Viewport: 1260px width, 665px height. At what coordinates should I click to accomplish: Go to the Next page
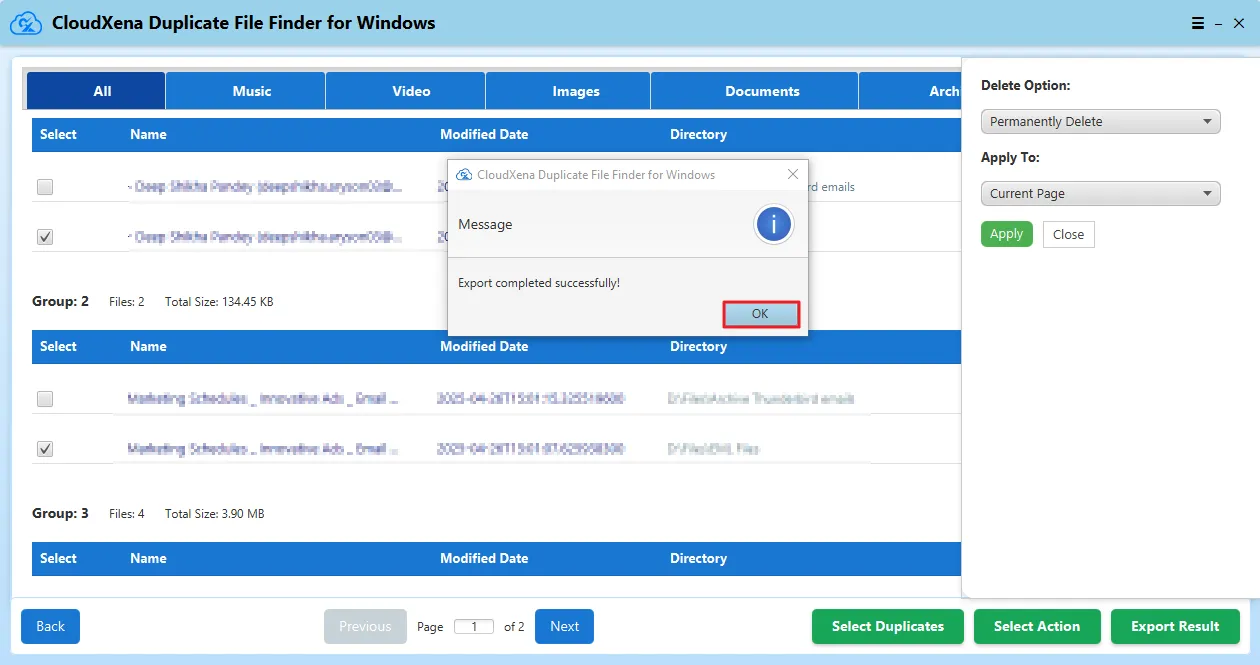coord(564,627)
